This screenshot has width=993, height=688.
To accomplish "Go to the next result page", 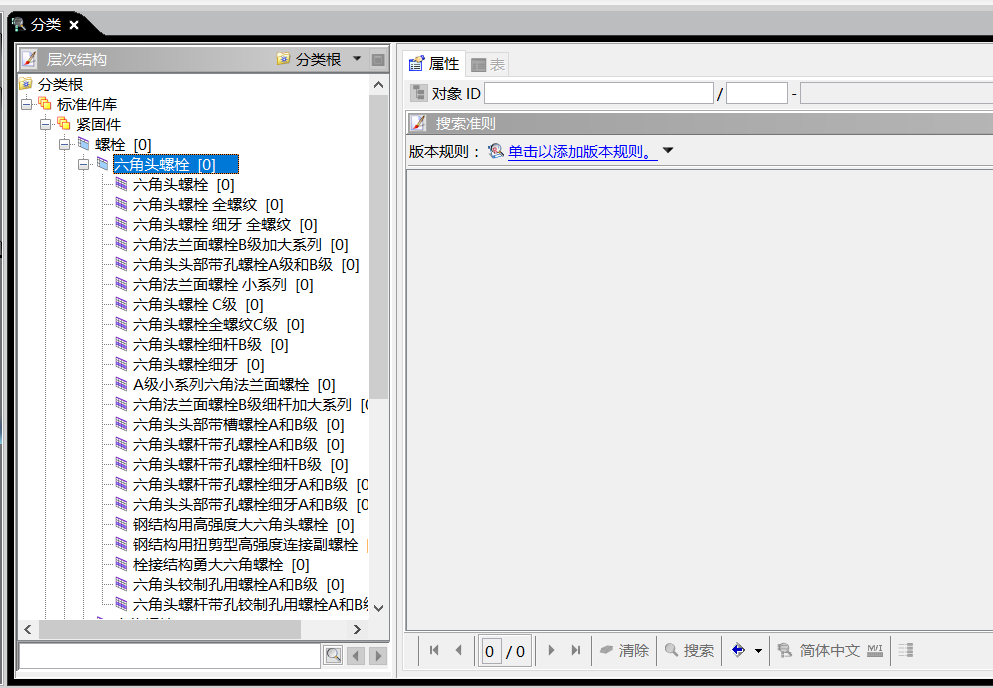I will point(551,650).
